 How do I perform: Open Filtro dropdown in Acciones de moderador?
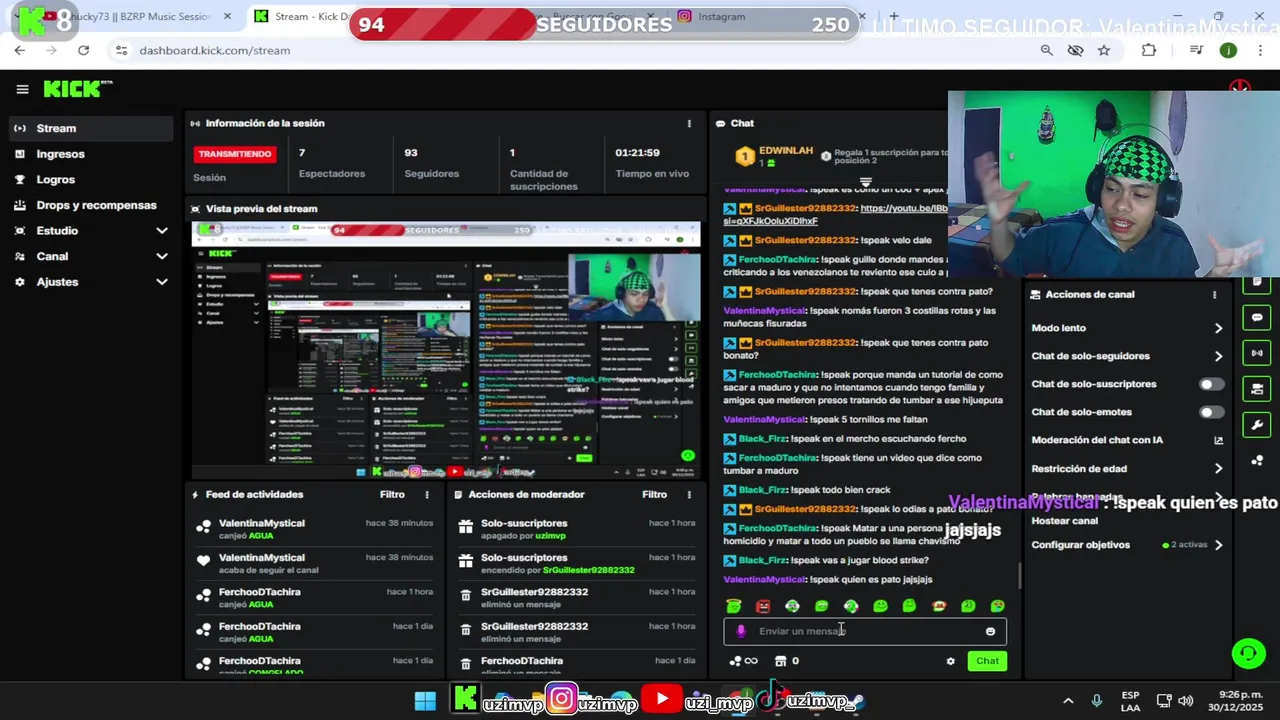pos(654,494)
